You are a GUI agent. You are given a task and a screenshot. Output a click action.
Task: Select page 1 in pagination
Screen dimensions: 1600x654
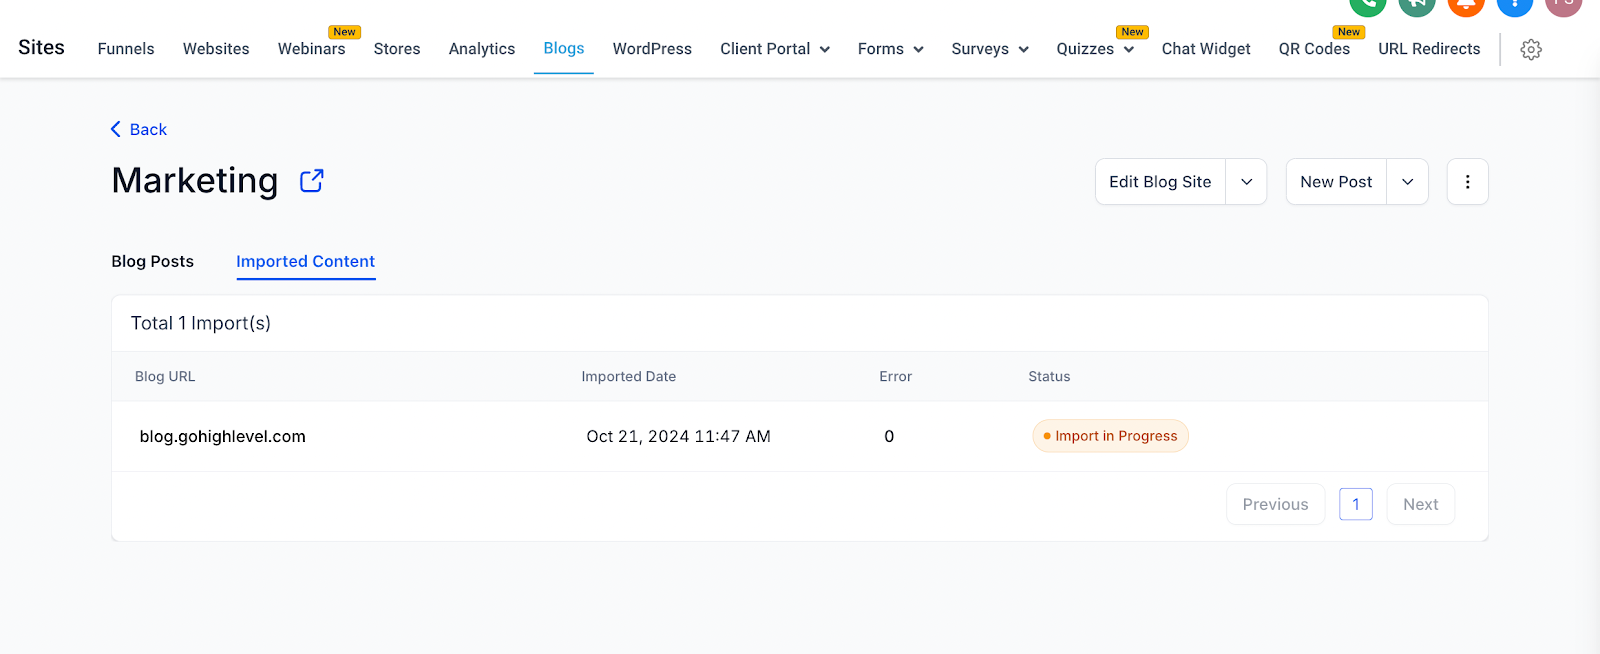[1356, 504]
